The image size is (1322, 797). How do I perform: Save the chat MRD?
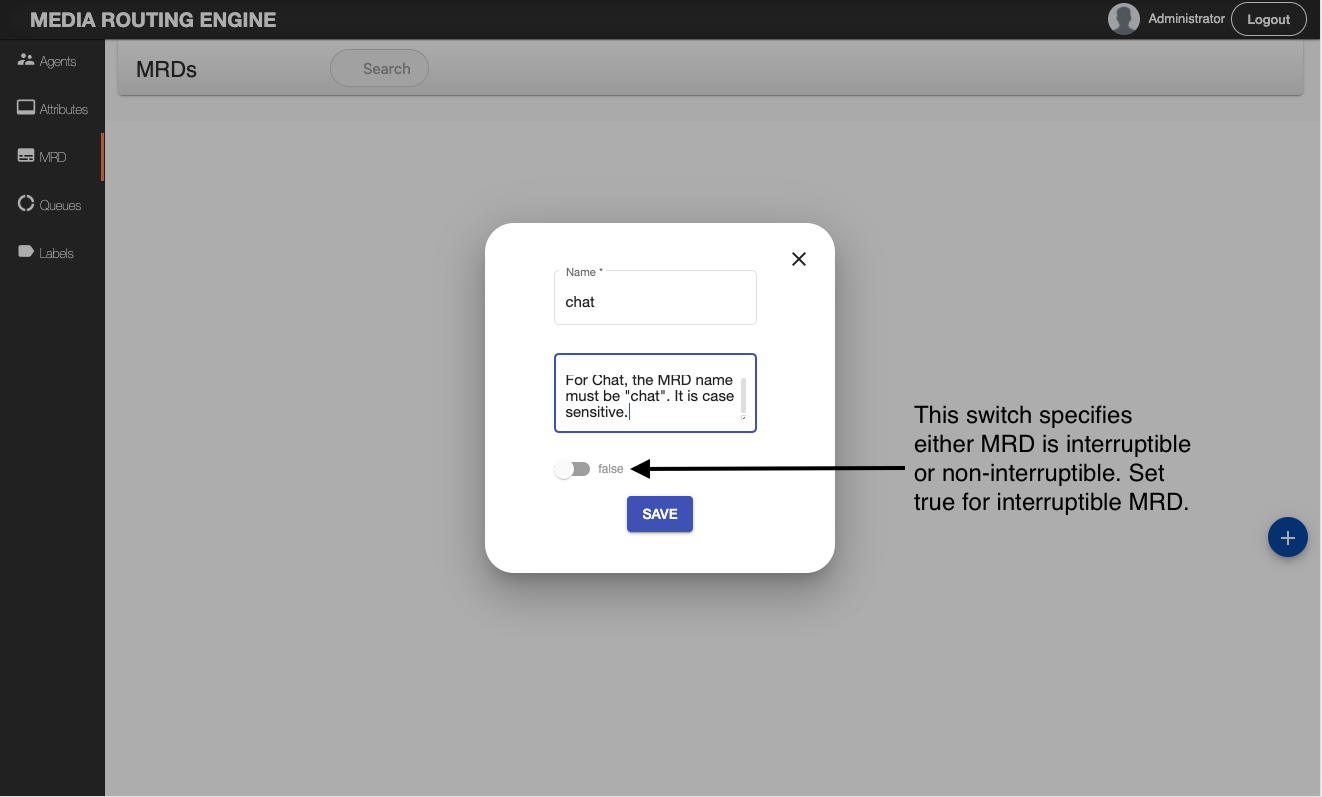[x=659, y=514]
